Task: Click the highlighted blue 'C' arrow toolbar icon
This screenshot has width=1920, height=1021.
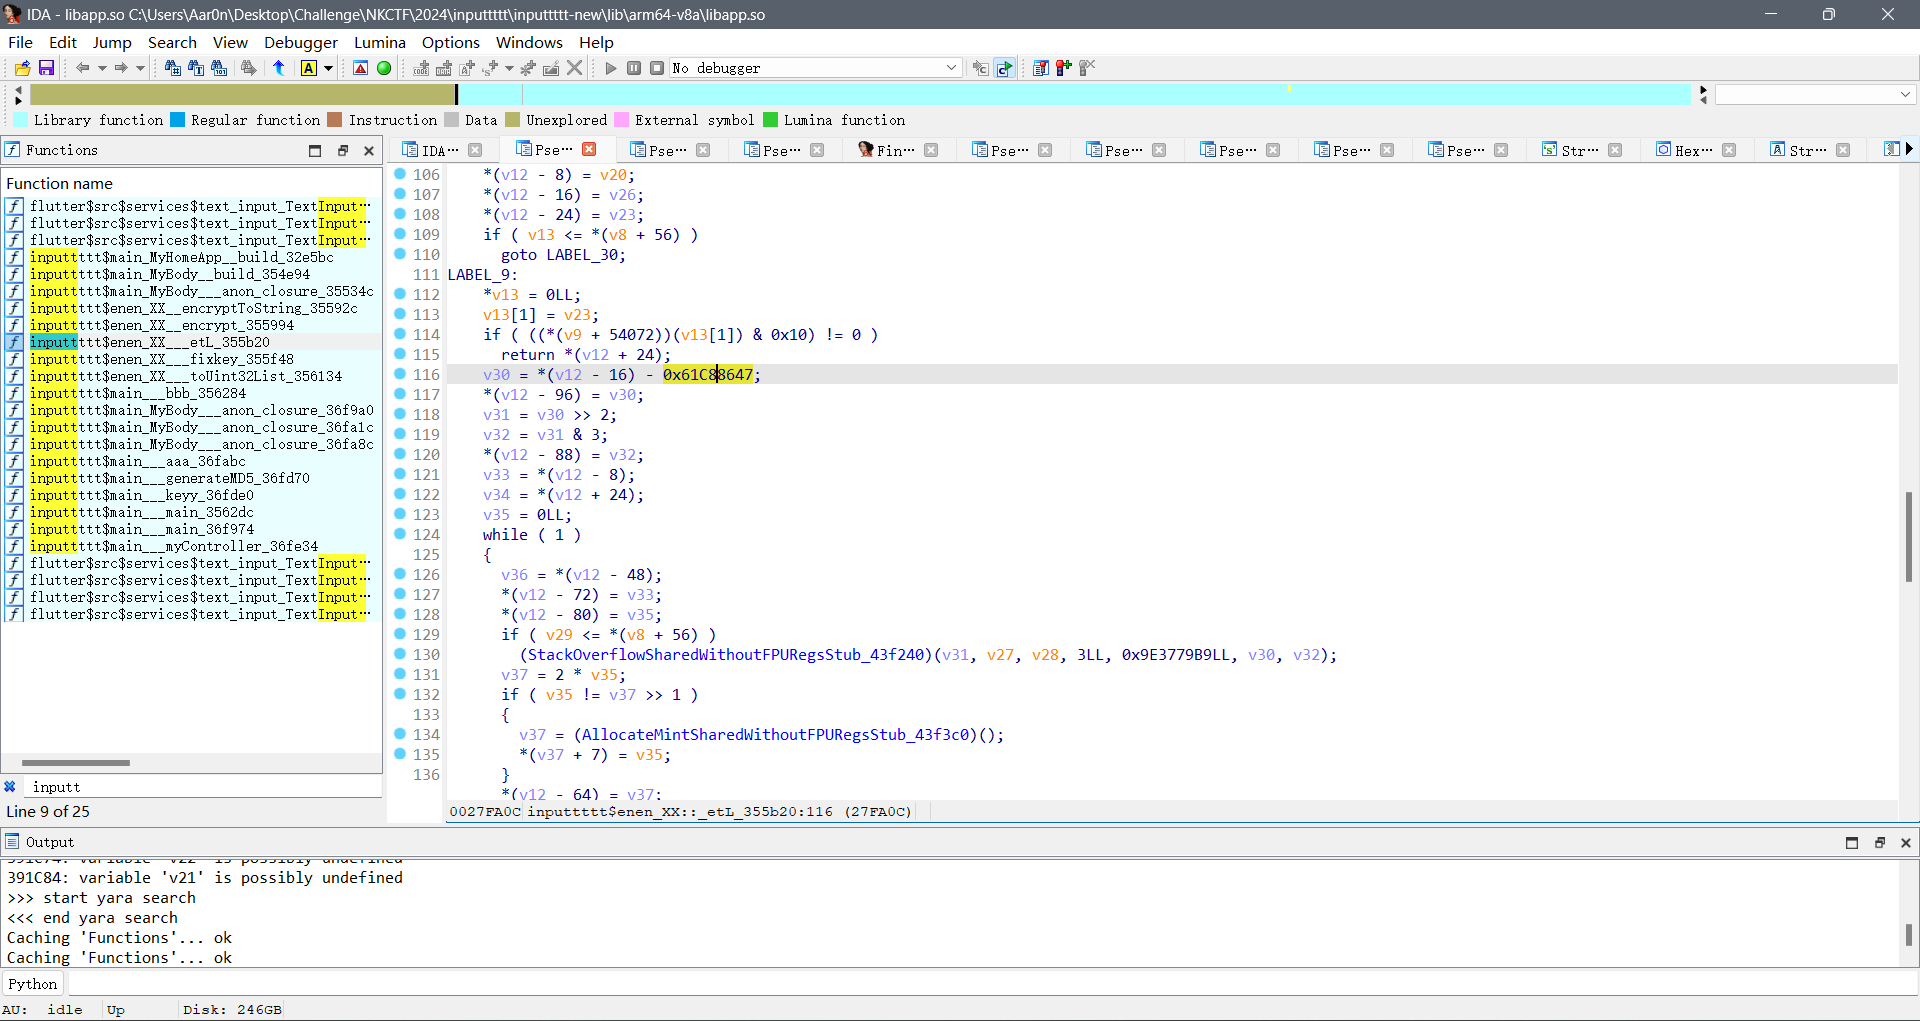Action: point(1004,68)
